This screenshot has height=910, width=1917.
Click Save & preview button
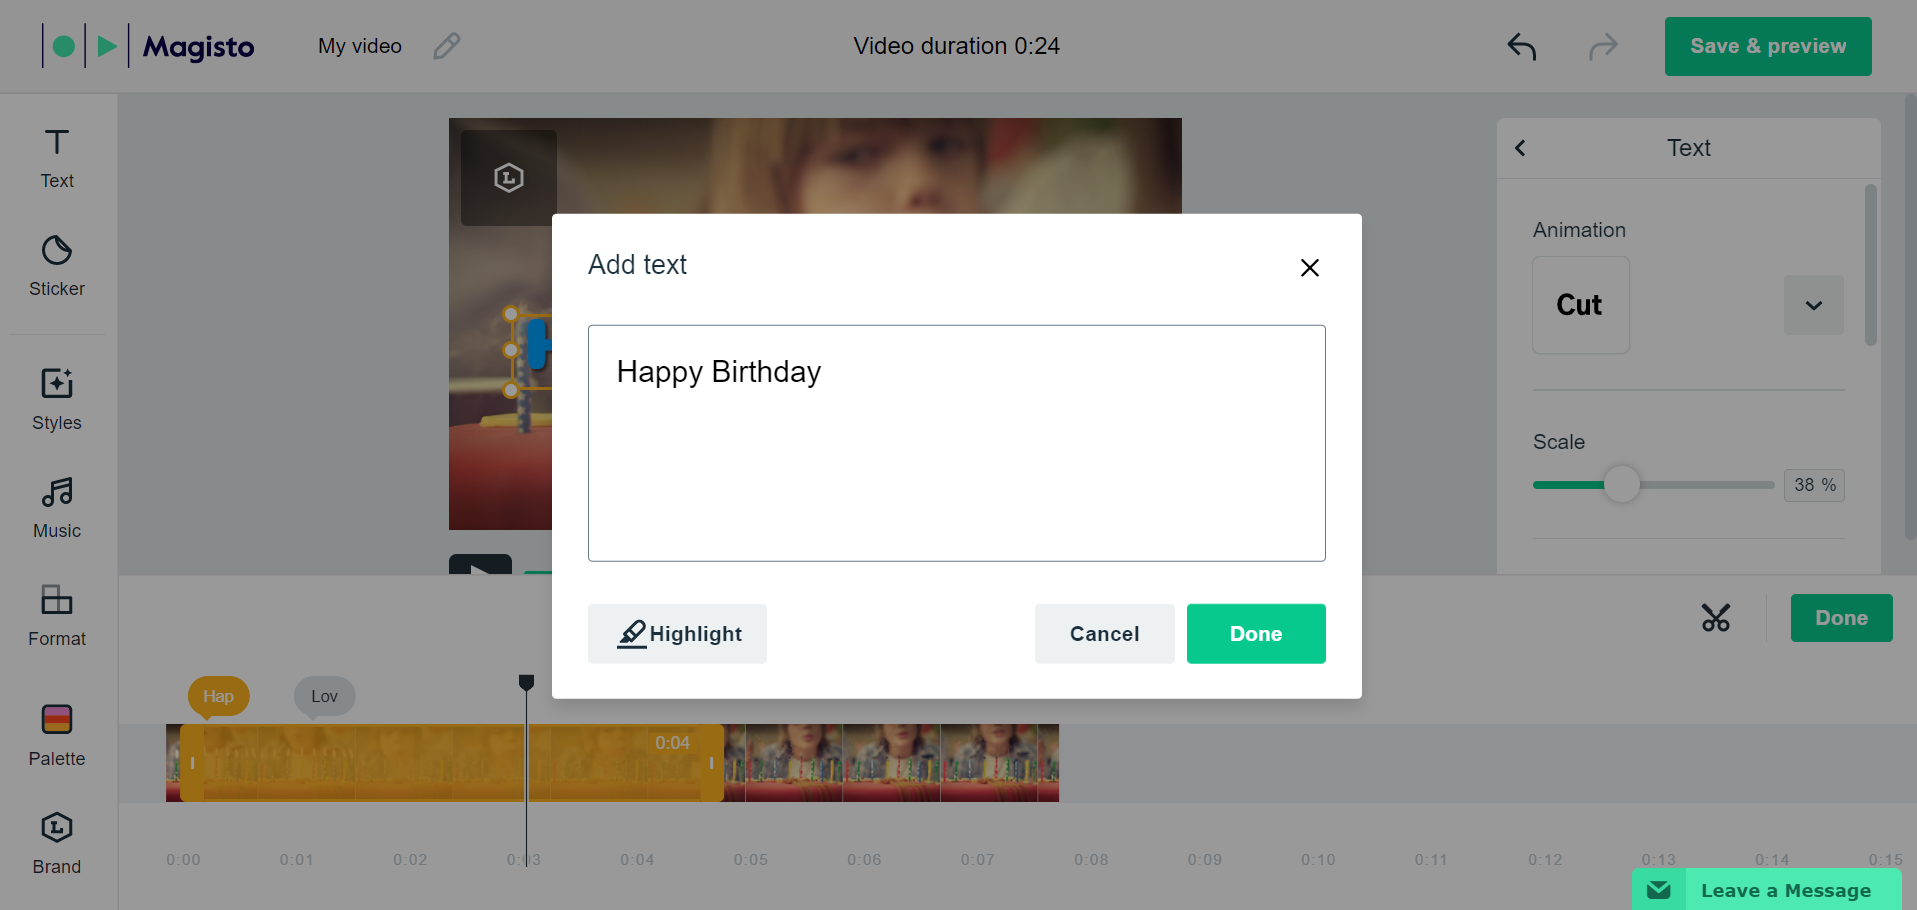1768,46
